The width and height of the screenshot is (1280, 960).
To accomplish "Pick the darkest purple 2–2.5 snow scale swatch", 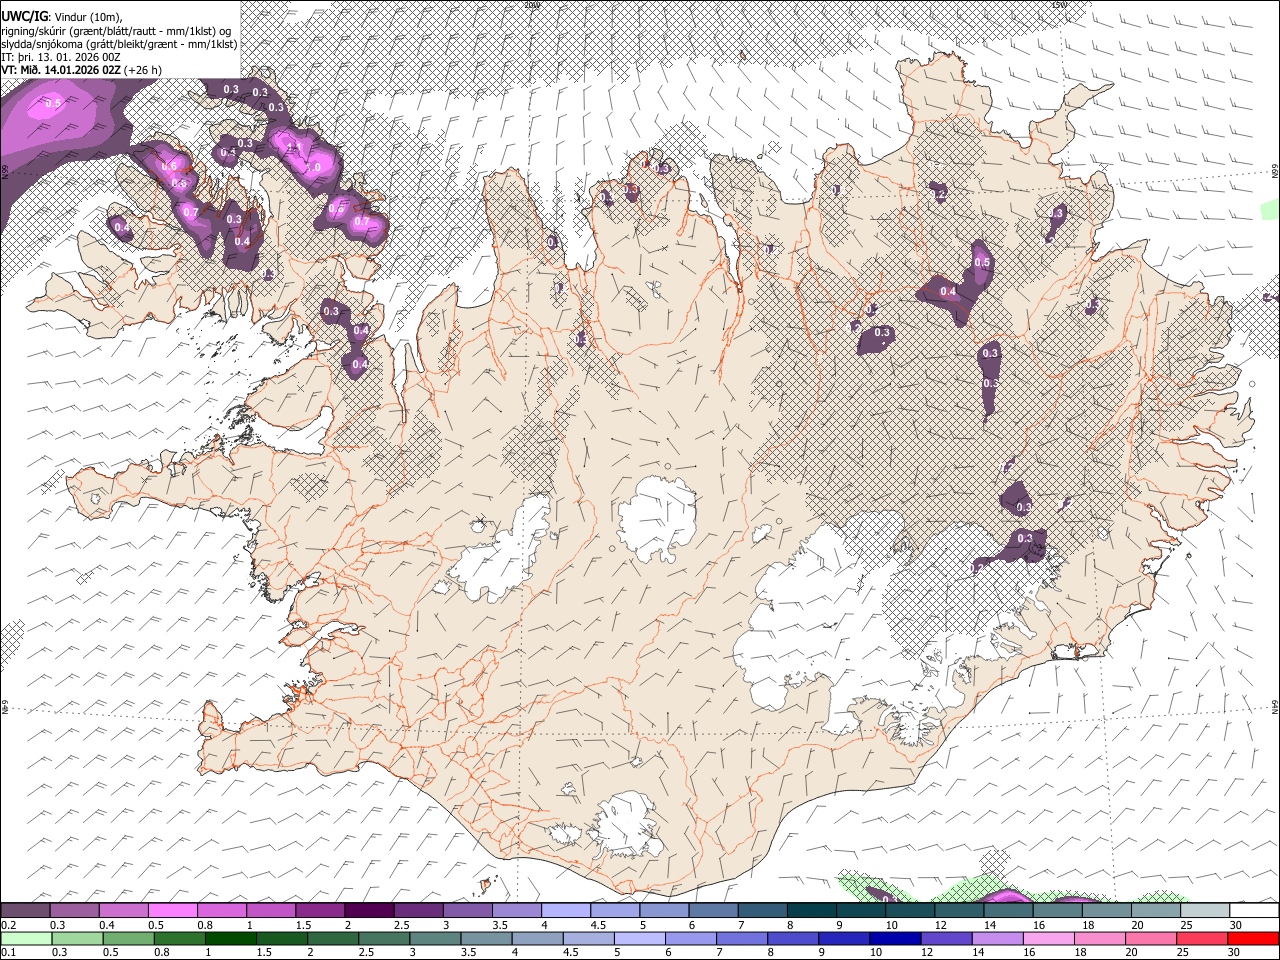I will point(369,910).
